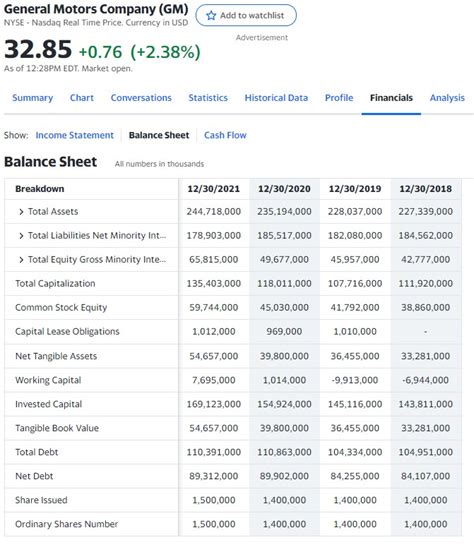Click Total Capitalization value 135,403,000
The image size is (474, 547).
point(214,283)
